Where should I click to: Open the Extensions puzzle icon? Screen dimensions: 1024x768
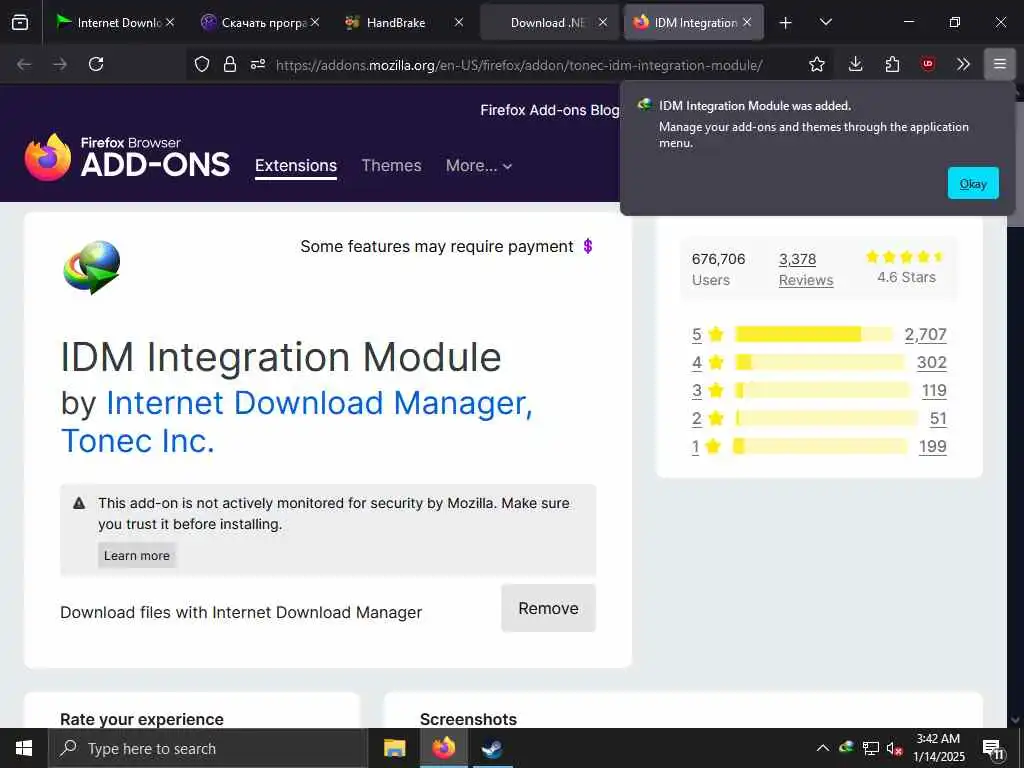coord(892,64)
